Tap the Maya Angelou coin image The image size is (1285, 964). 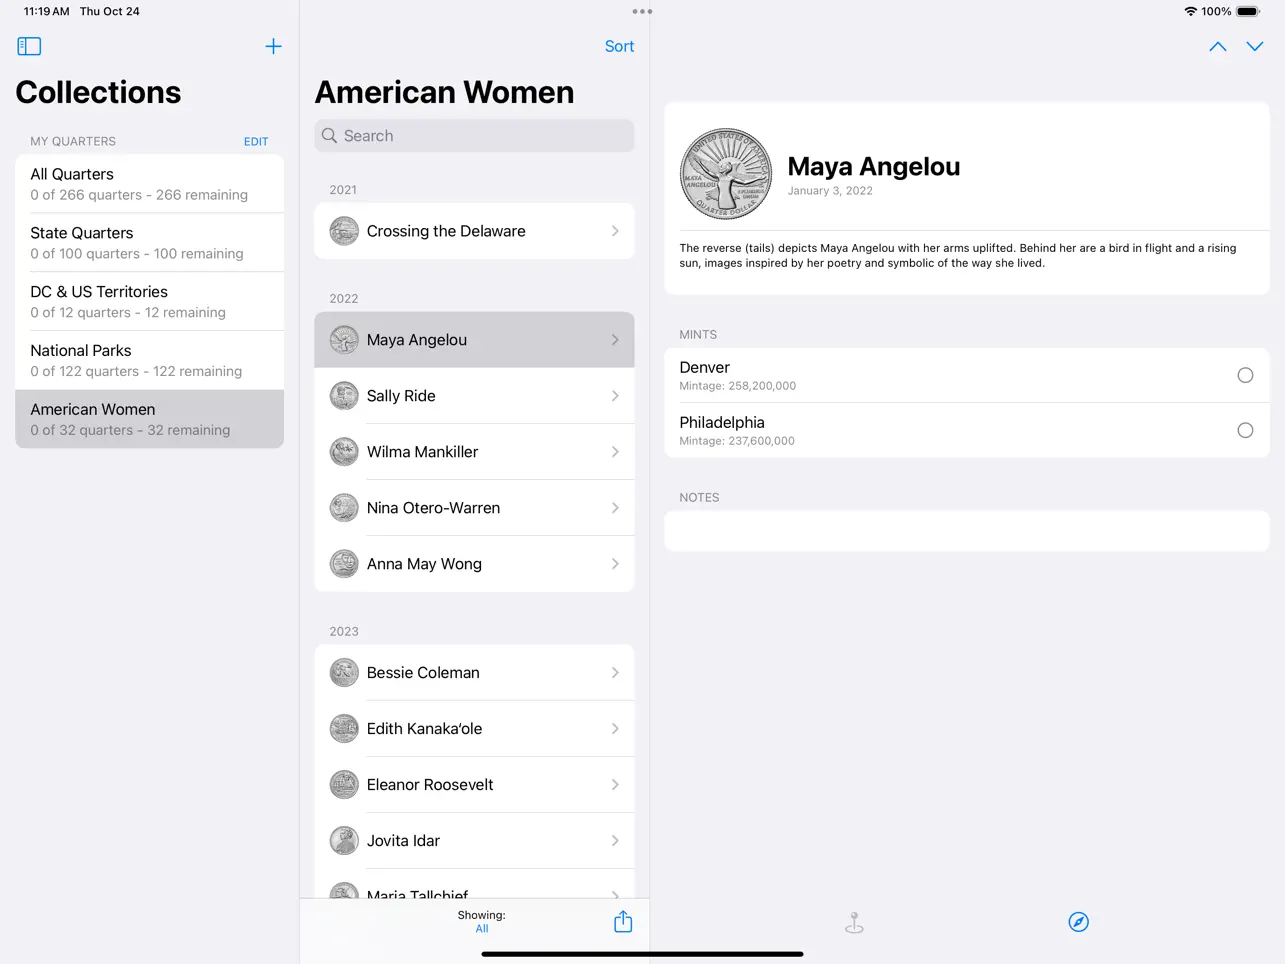coord(726,174)
